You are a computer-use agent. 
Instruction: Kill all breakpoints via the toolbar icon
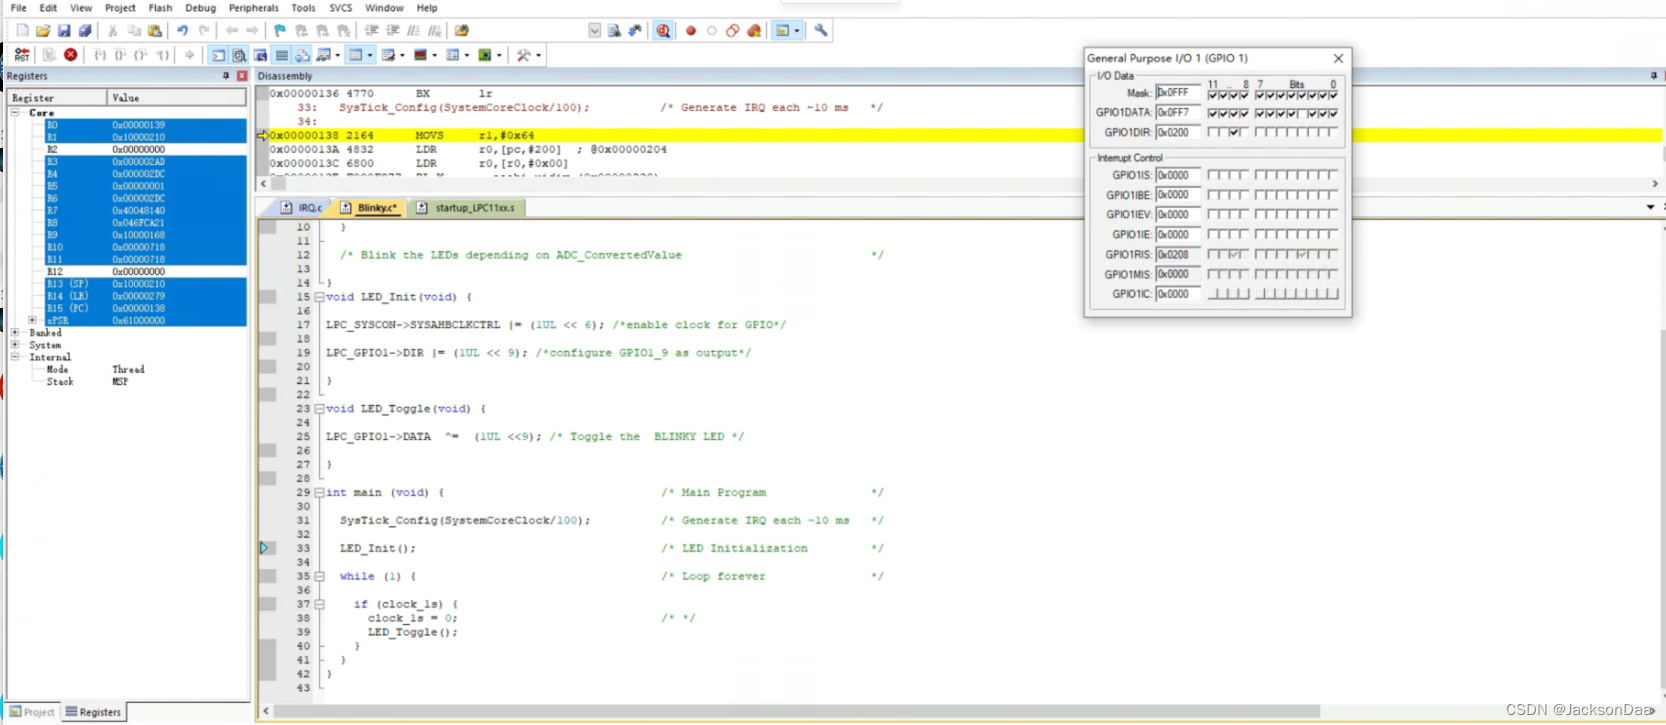[x=754, y=31]
